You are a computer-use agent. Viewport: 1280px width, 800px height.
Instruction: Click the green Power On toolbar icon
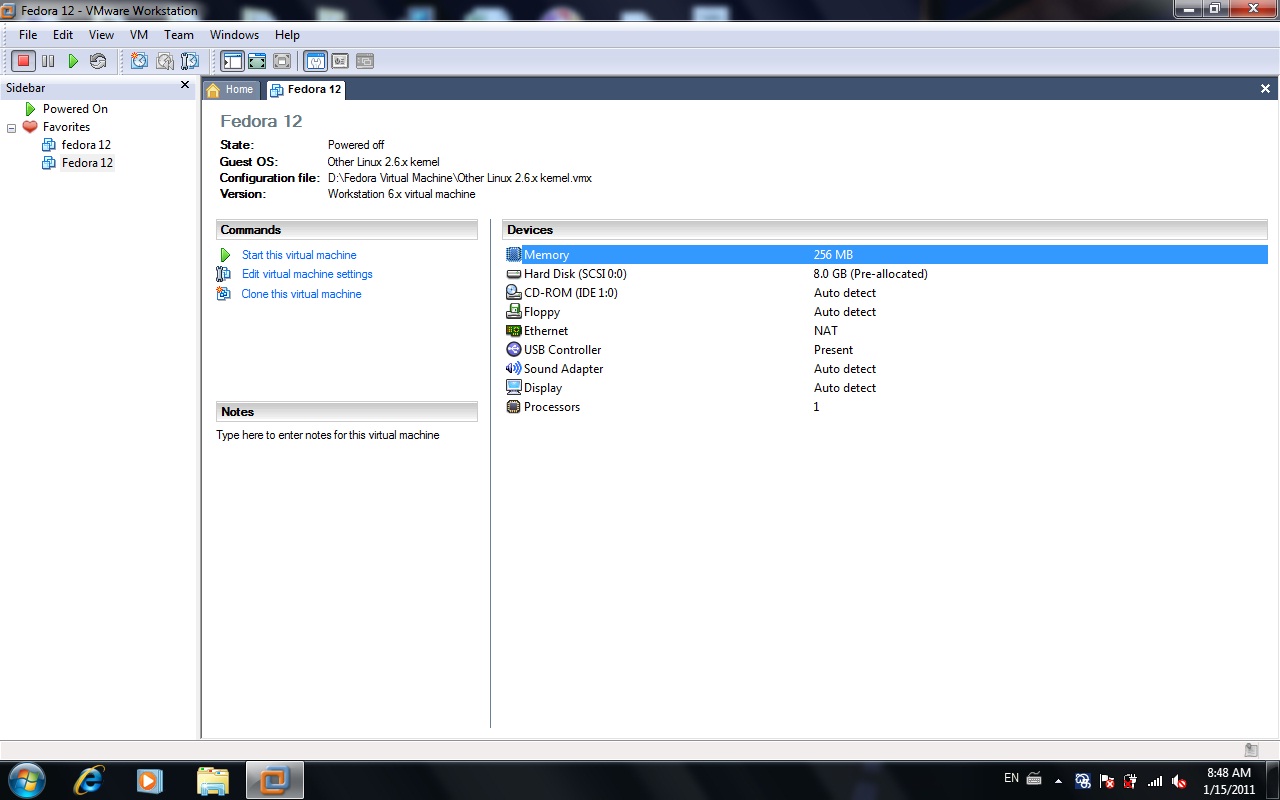pyautogui.click(x=73, y=61)
